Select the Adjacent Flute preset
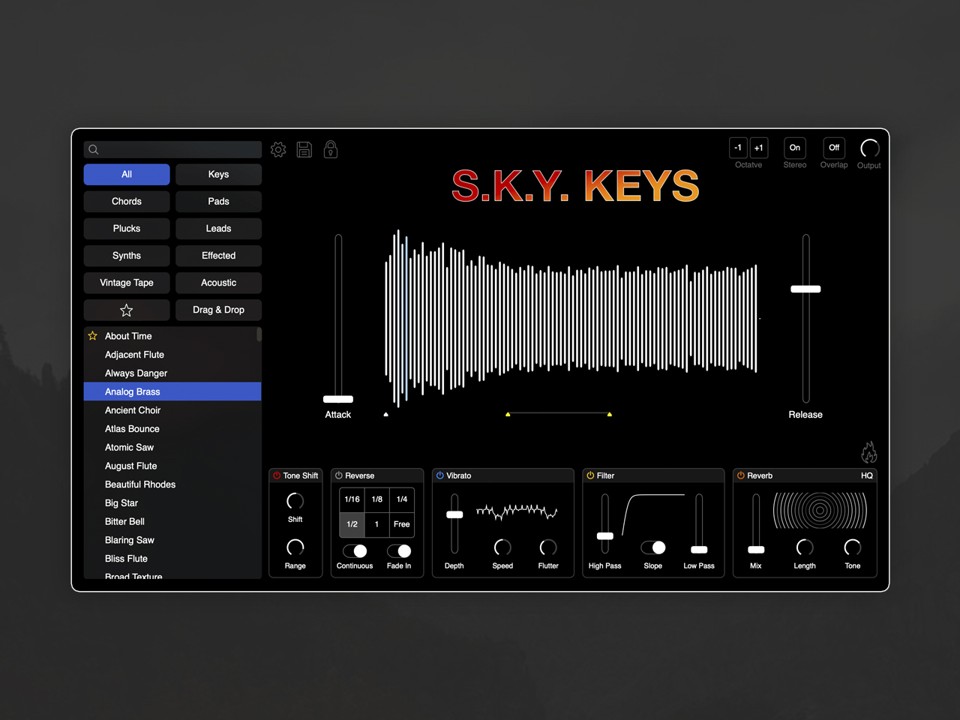This screenshot has width=960, height=720. (x=172, y=354)
